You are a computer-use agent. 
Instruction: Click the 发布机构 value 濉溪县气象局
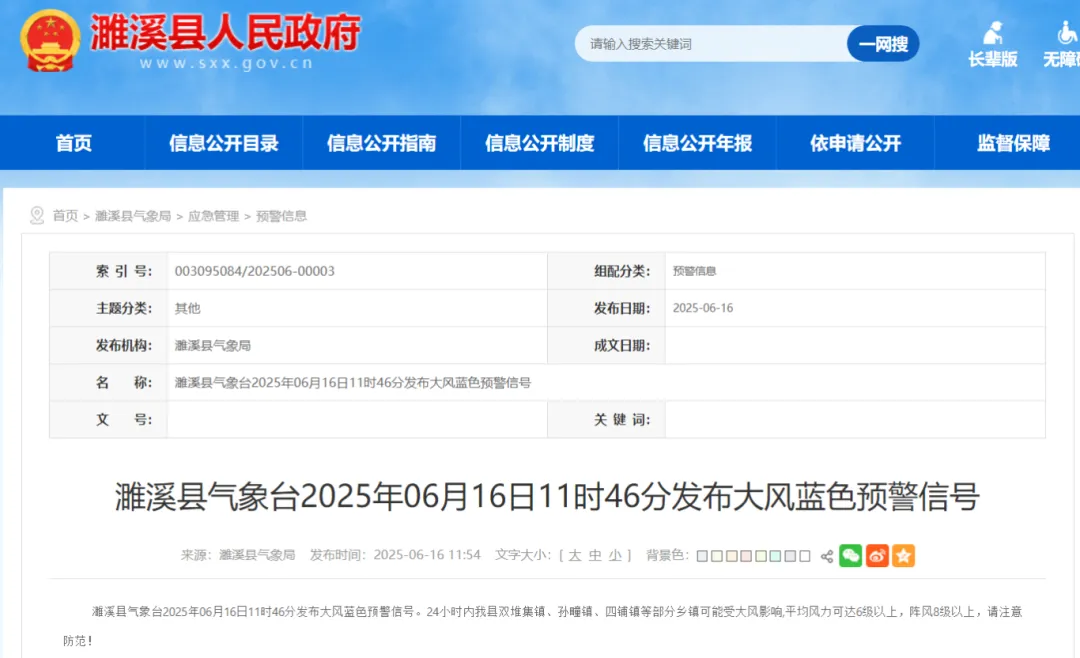(x=212, y=345)
